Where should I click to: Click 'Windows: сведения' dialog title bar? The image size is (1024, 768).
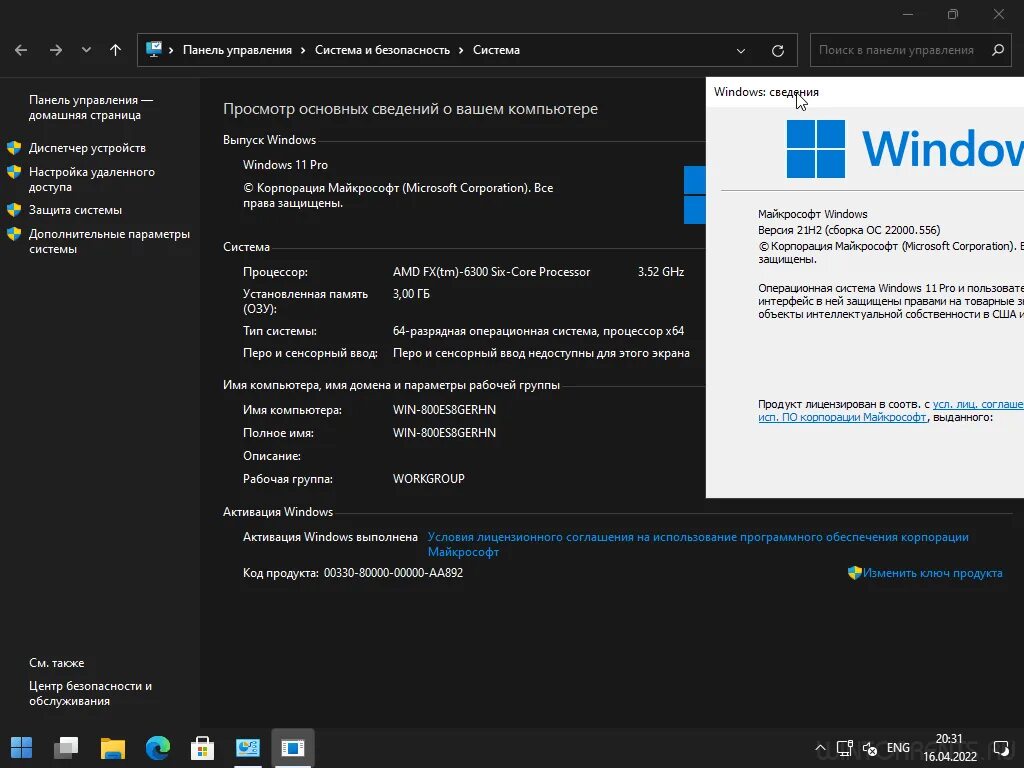tap(865, 92)
